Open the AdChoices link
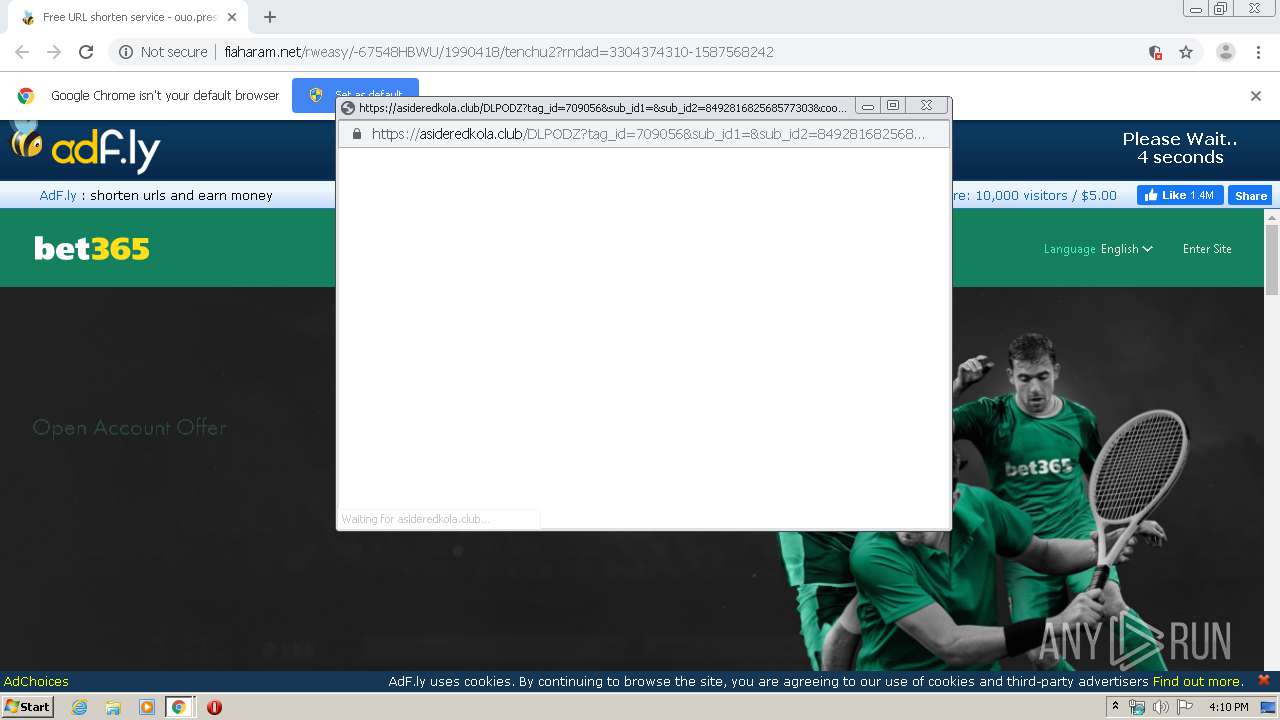 [x=36, y=681]
